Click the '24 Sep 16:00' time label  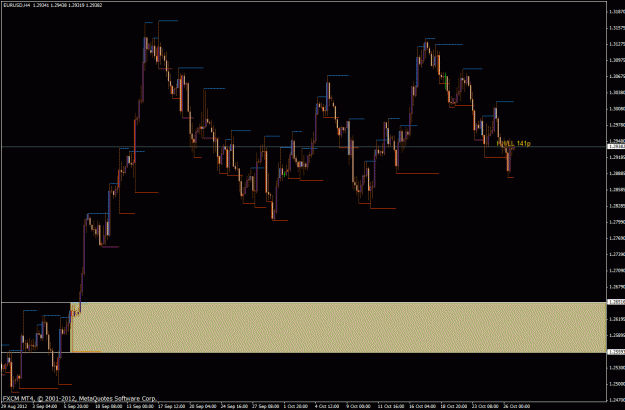(x=234, y=406)
